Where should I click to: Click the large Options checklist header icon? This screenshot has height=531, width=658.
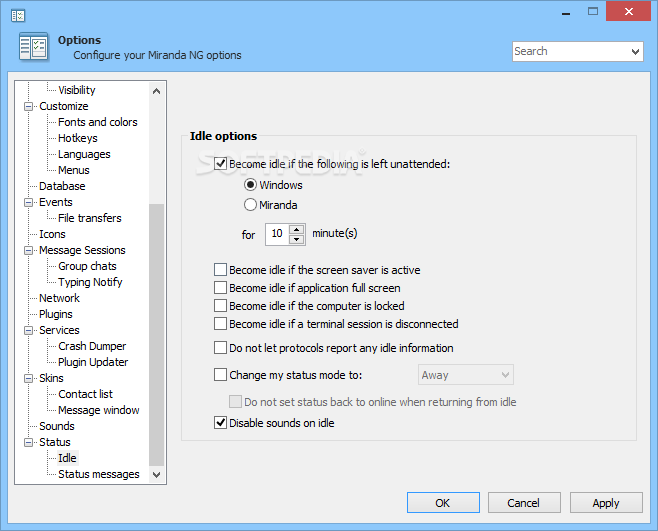[x=34, y=47]
